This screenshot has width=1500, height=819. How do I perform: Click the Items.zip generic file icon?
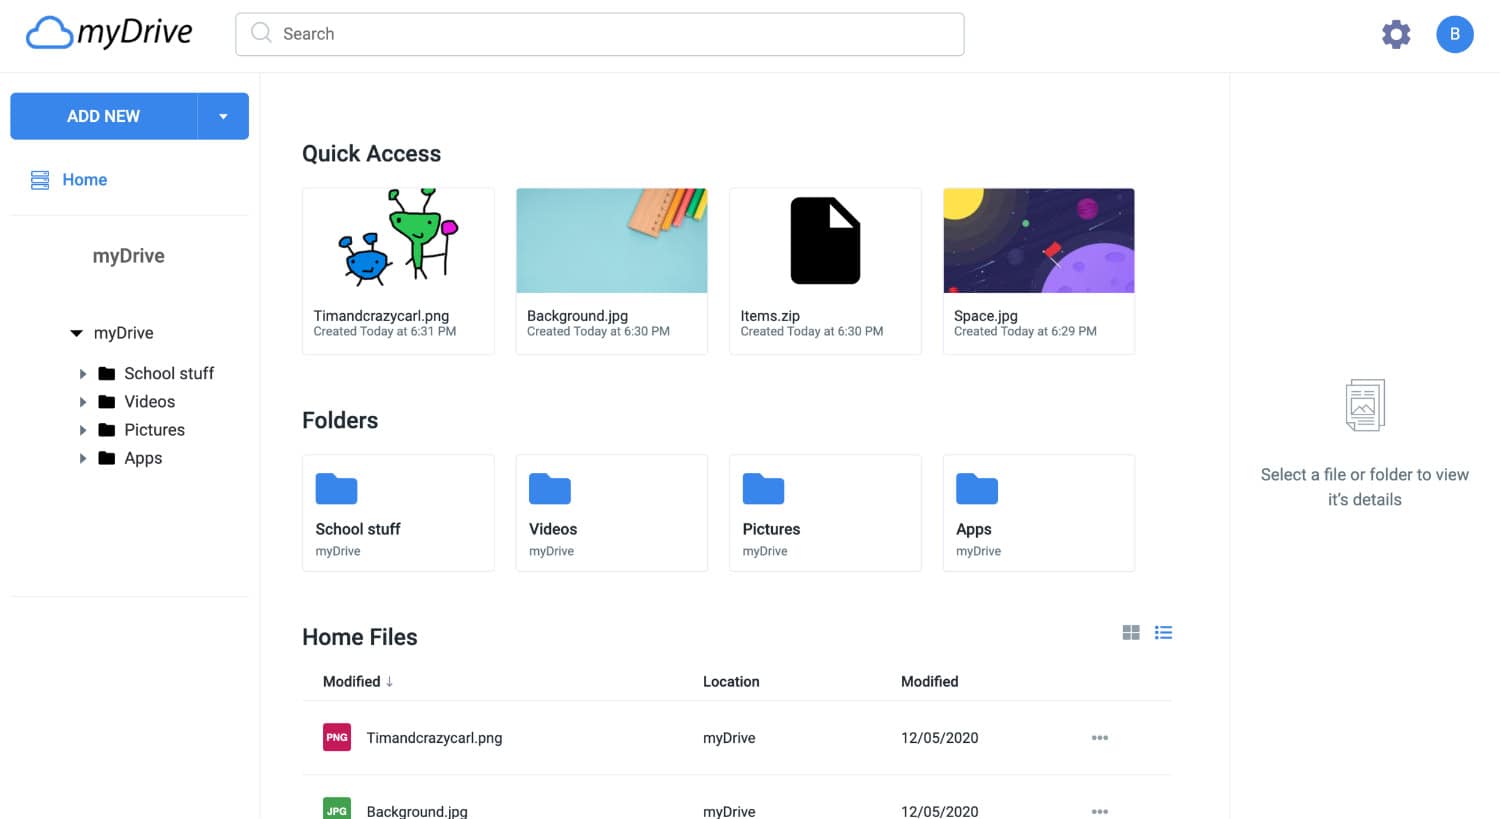click(x=825, y=241)
